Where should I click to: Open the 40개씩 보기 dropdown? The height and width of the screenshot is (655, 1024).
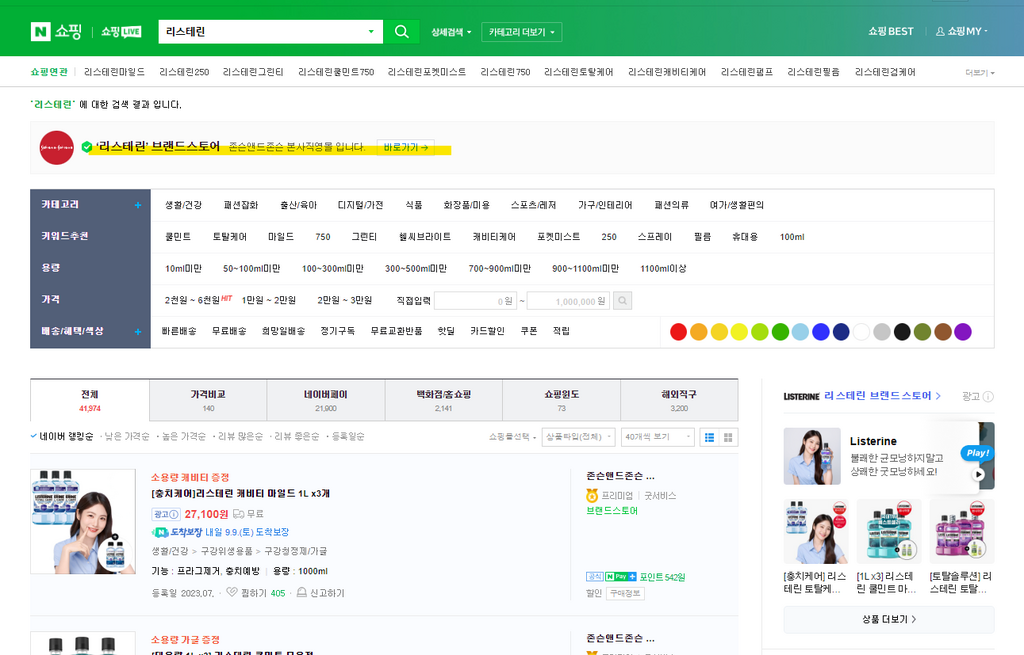click(657, 437)
